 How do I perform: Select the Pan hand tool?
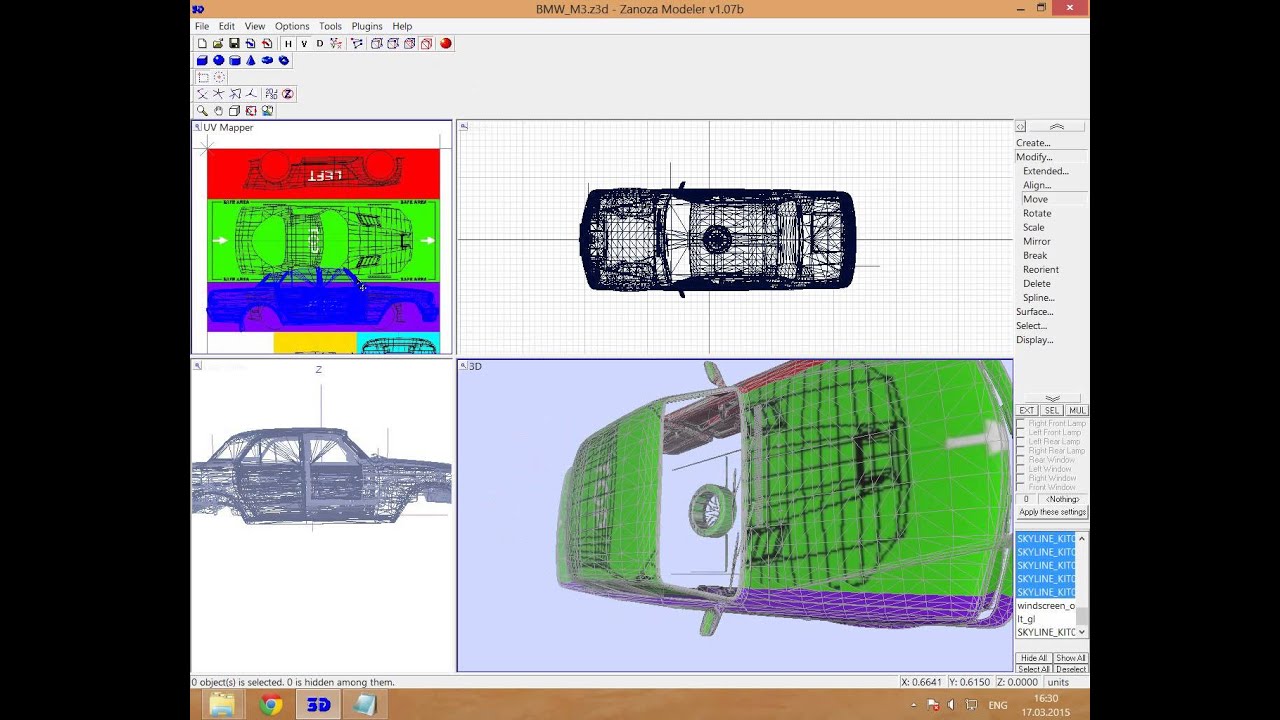pyautogui.click(x=218, y=111)
